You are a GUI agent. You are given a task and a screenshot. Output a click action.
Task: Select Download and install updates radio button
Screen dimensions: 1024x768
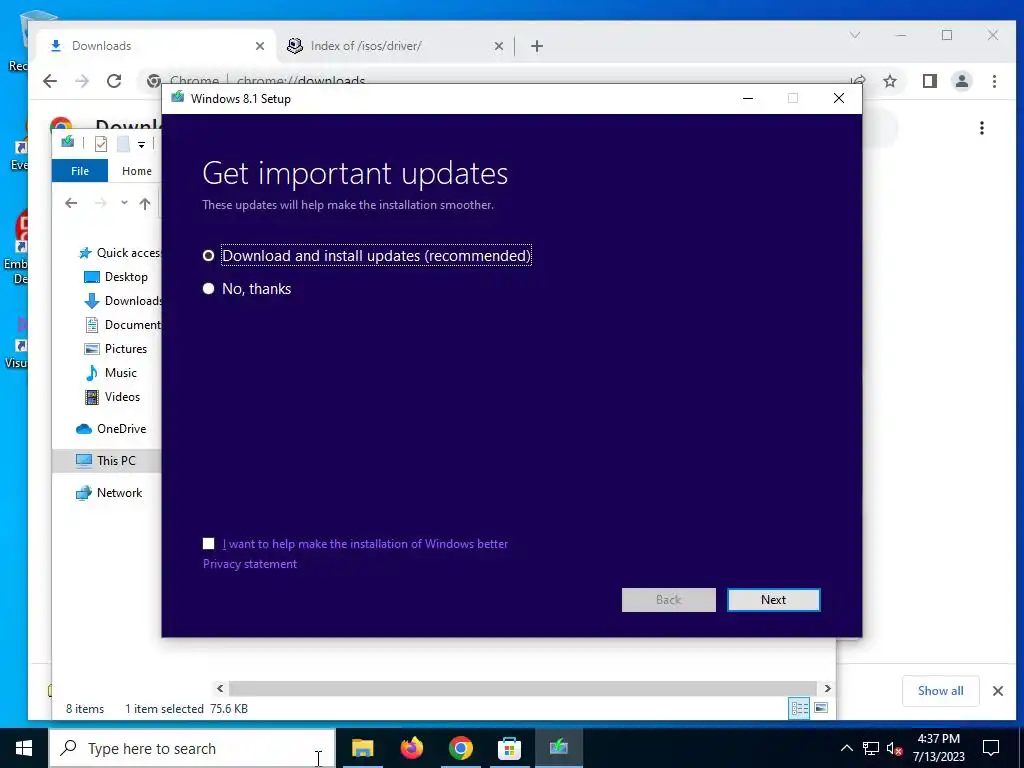click(208, 255)
